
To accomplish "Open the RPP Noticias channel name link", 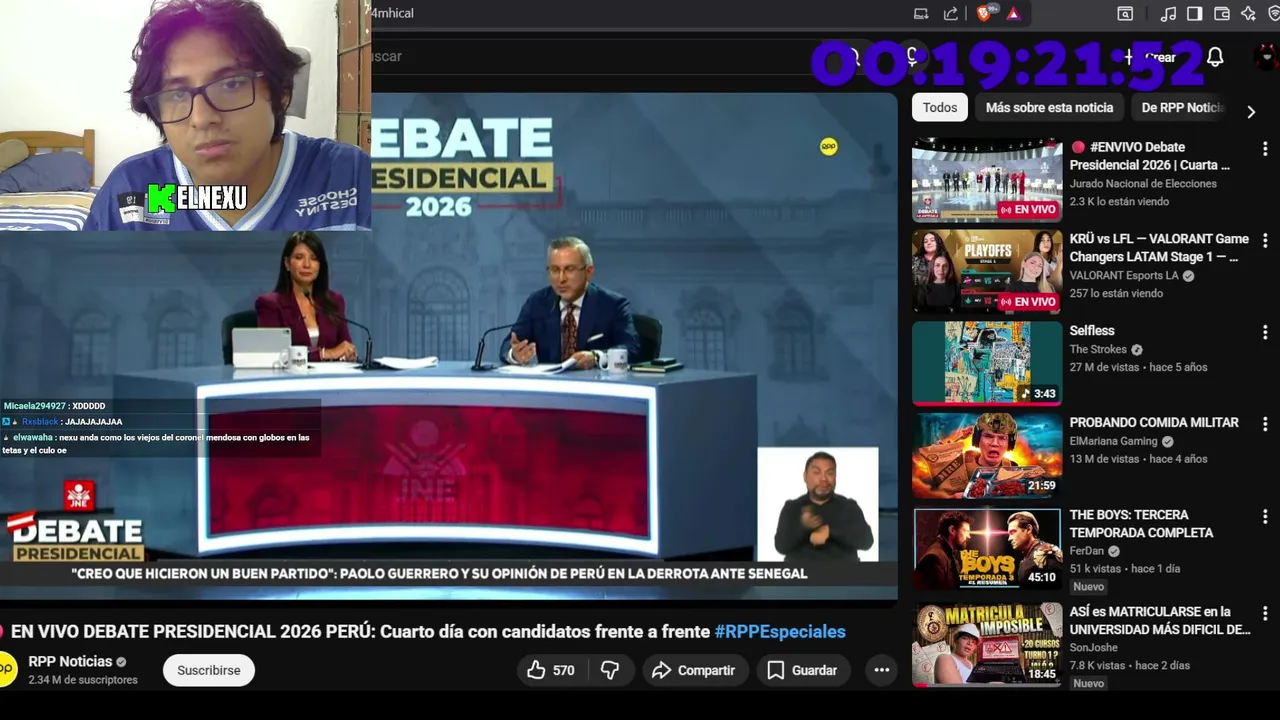I will pyautogui.click(x=70, y=661).
